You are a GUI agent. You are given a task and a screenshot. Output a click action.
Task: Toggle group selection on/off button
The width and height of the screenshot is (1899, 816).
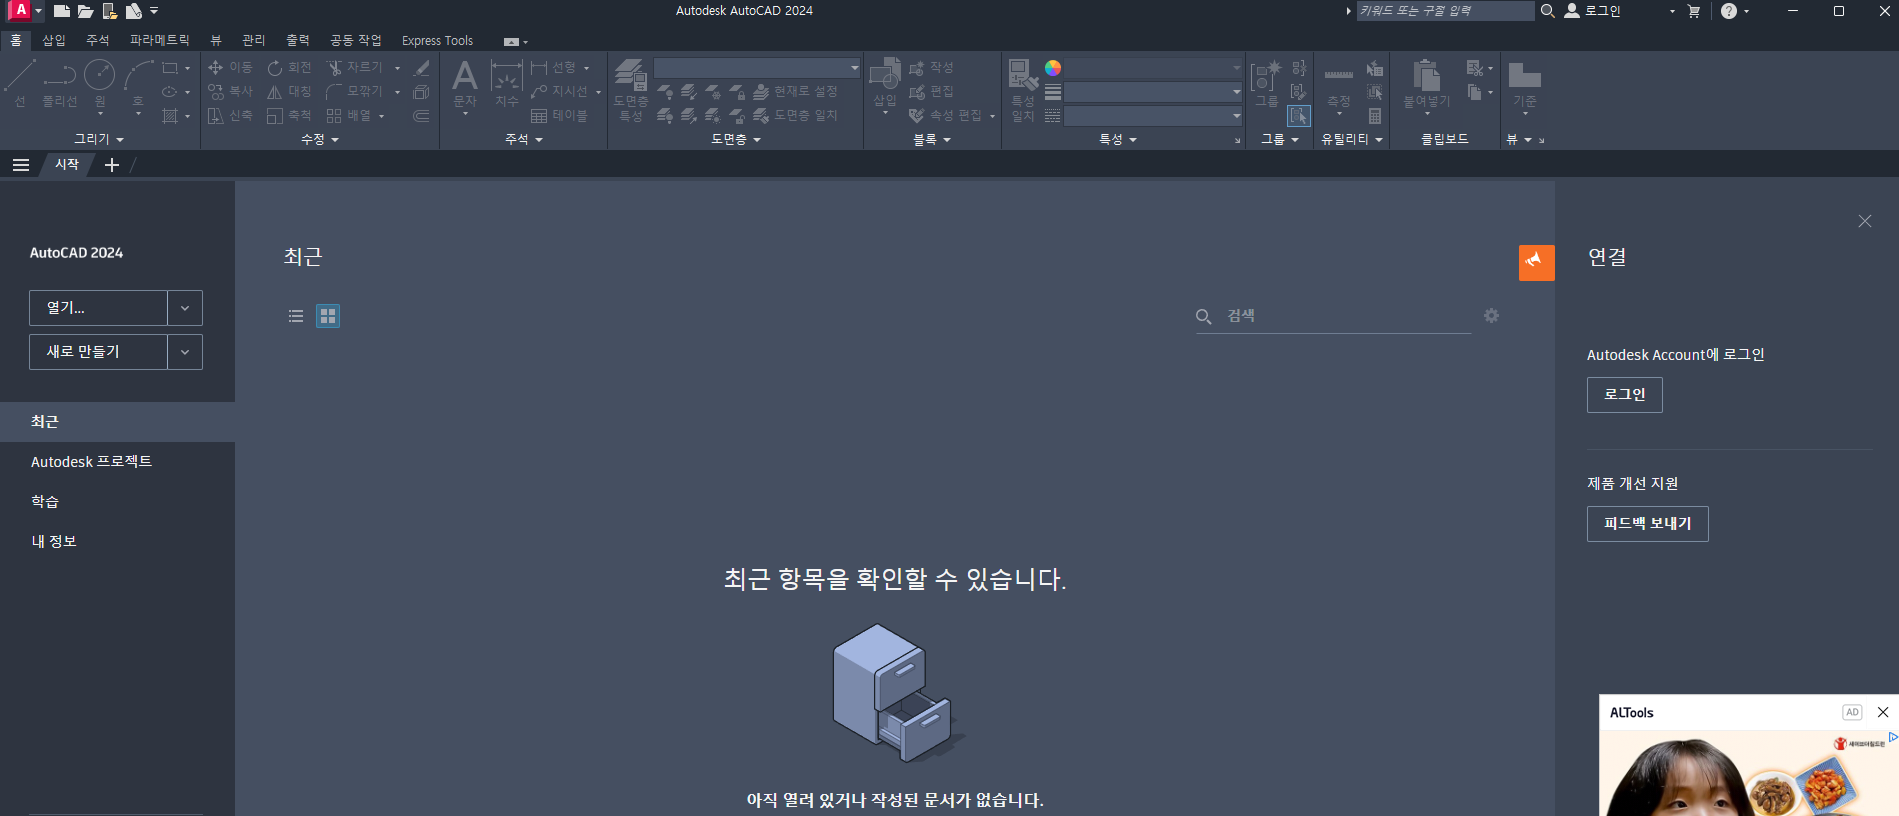click(1298, 116)
